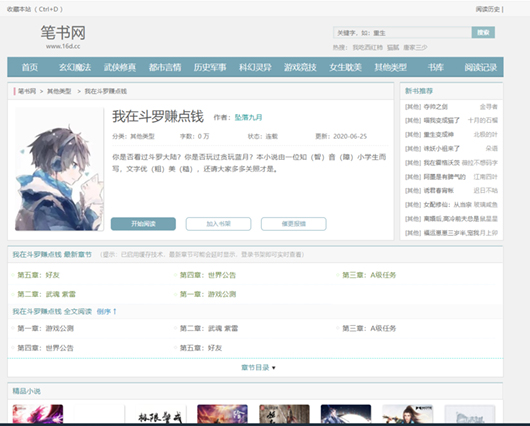This screenshot has height=426, width=530.
Task: Expand the 章节目录 dropdown
Action: 258,368
